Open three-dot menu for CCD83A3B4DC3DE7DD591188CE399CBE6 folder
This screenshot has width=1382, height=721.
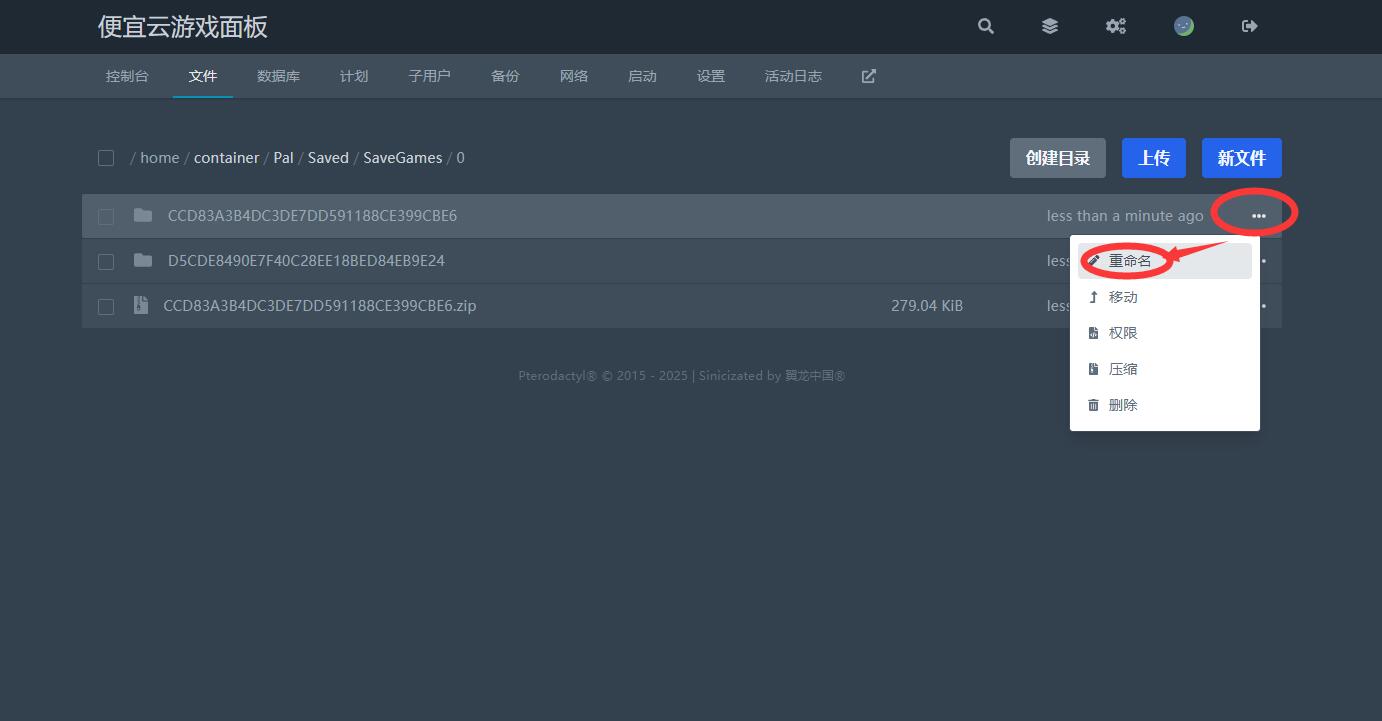1258,216
